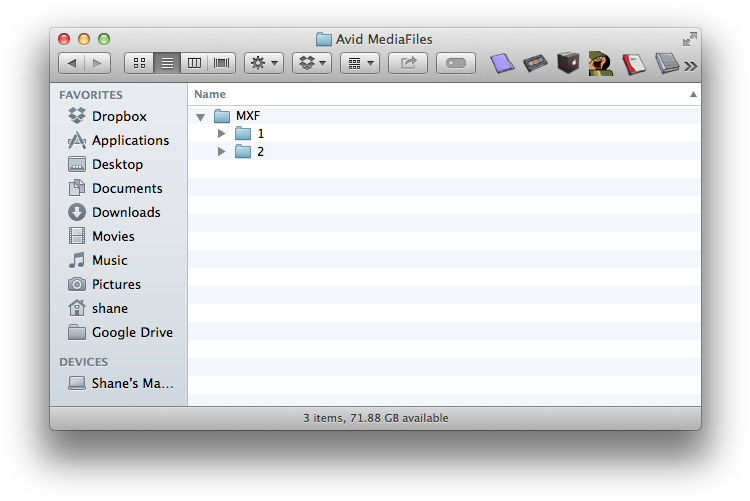Open Desktop in the sidebar
The width and height of the screenshot is (750, 501).
click(119, 164)
